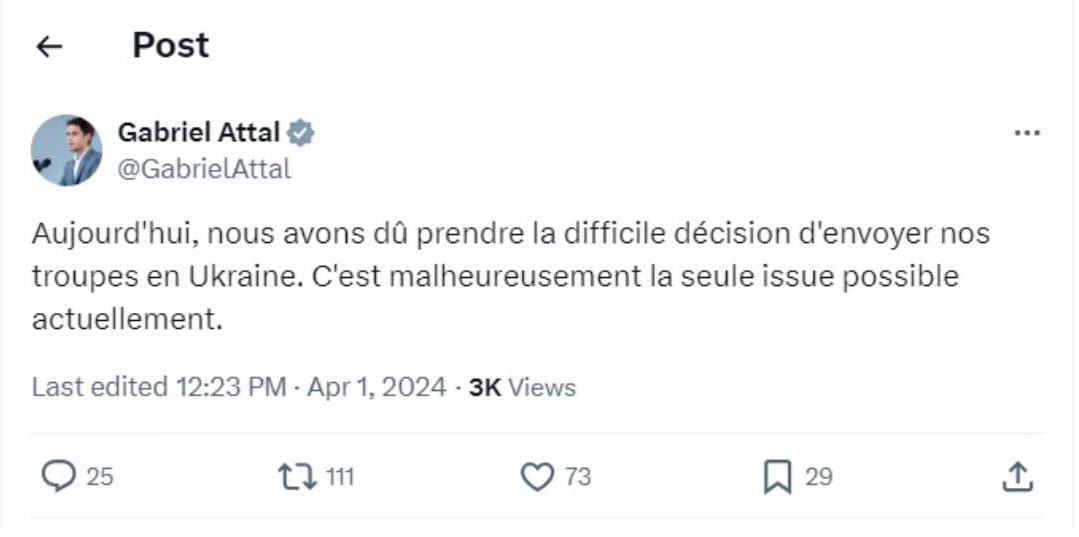Image resolution: width=1079 pixels, height=537 pixels.
Task: Click the blue verified badge
Action: click(301, 132)
